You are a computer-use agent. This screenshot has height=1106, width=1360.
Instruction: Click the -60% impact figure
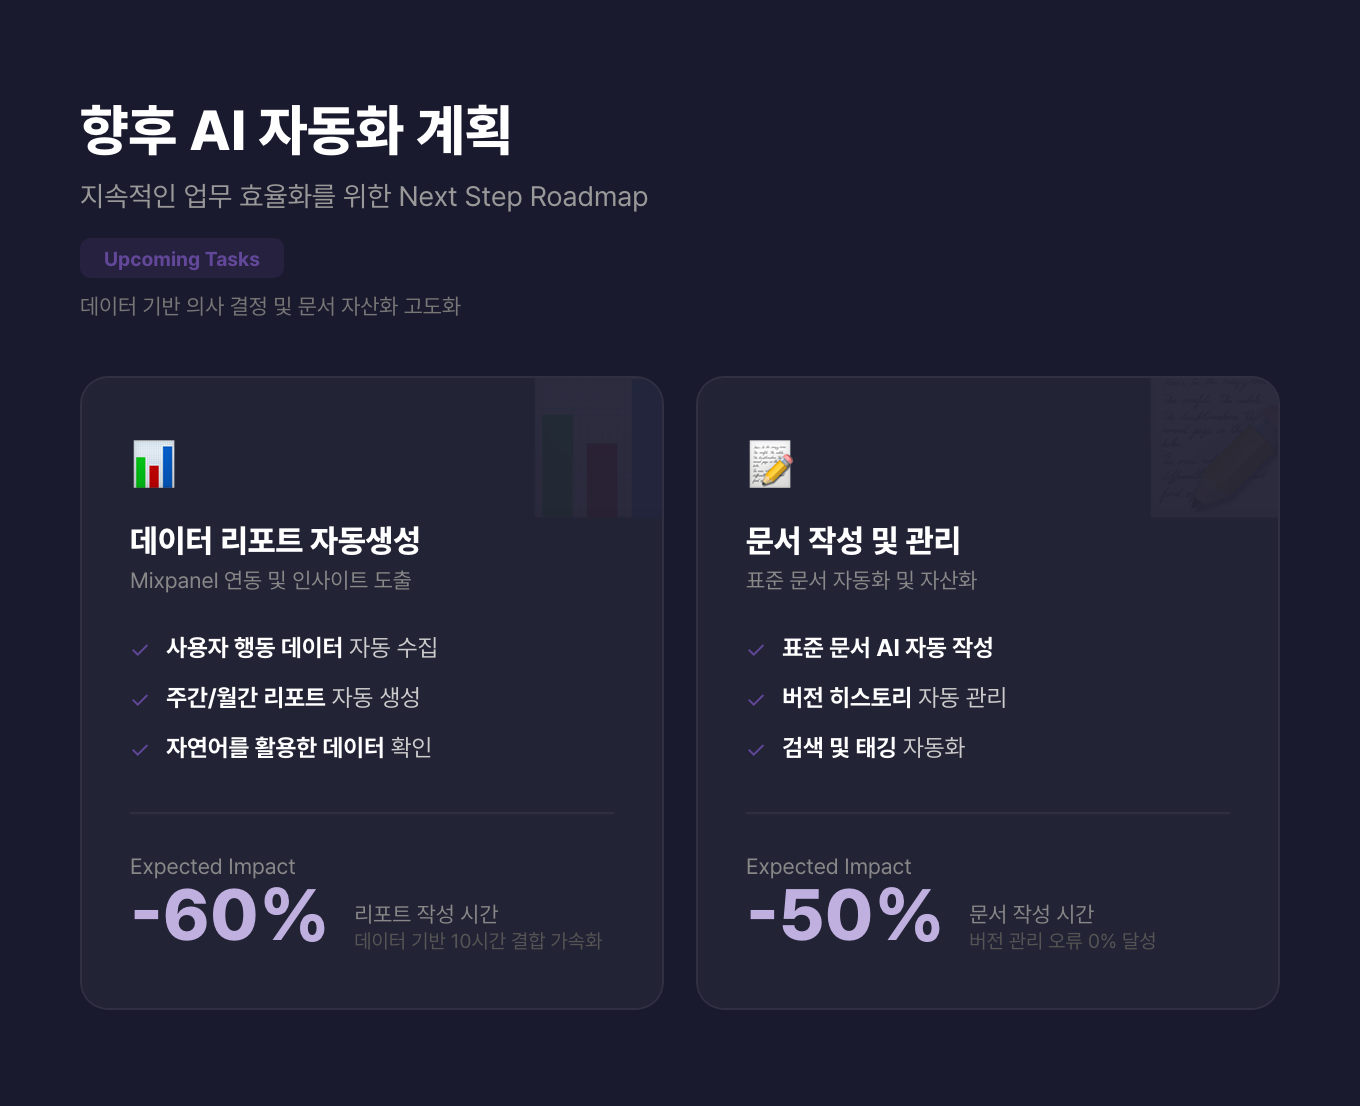coord(229,915)
